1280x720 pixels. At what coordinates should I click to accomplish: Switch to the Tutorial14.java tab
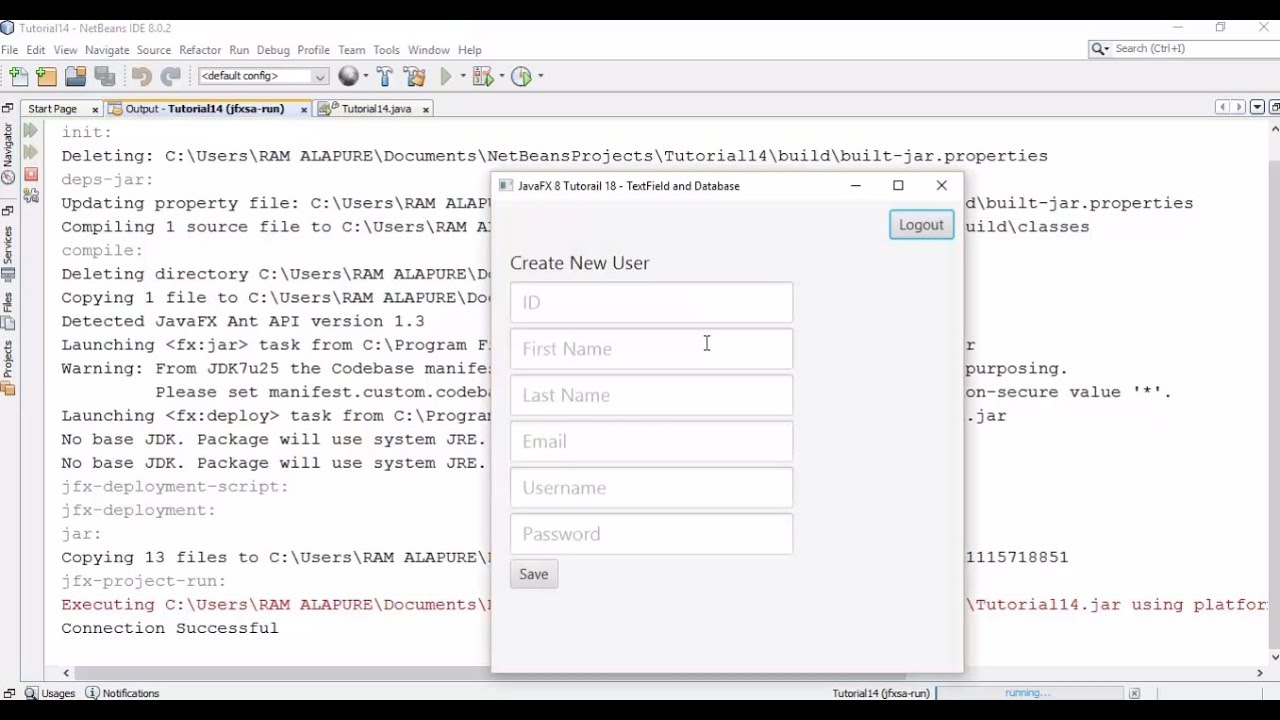pyautogui.click(x=375, y=109)
